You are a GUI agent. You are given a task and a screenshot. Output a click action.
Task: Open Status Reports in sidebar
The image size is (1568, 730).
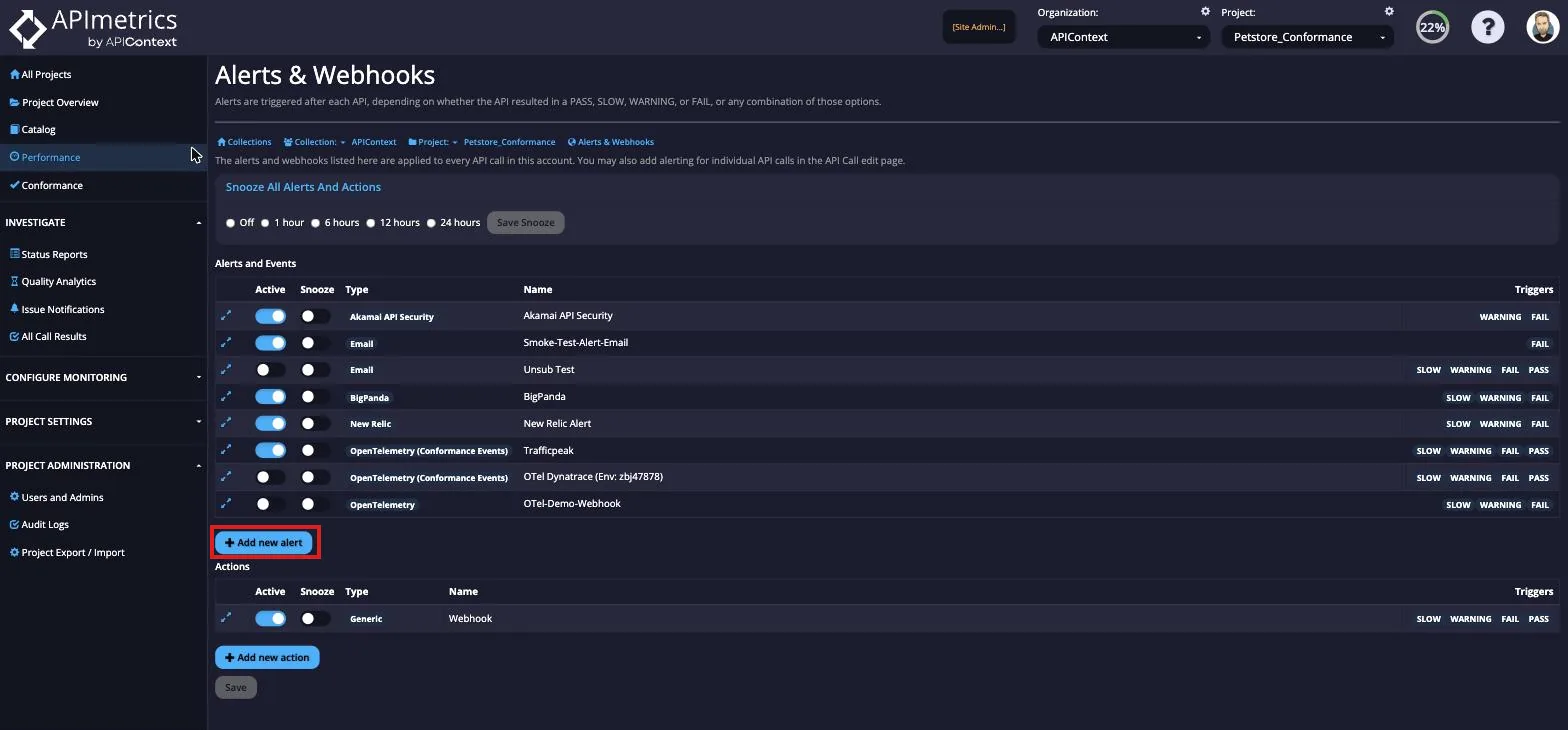(48, 254)
